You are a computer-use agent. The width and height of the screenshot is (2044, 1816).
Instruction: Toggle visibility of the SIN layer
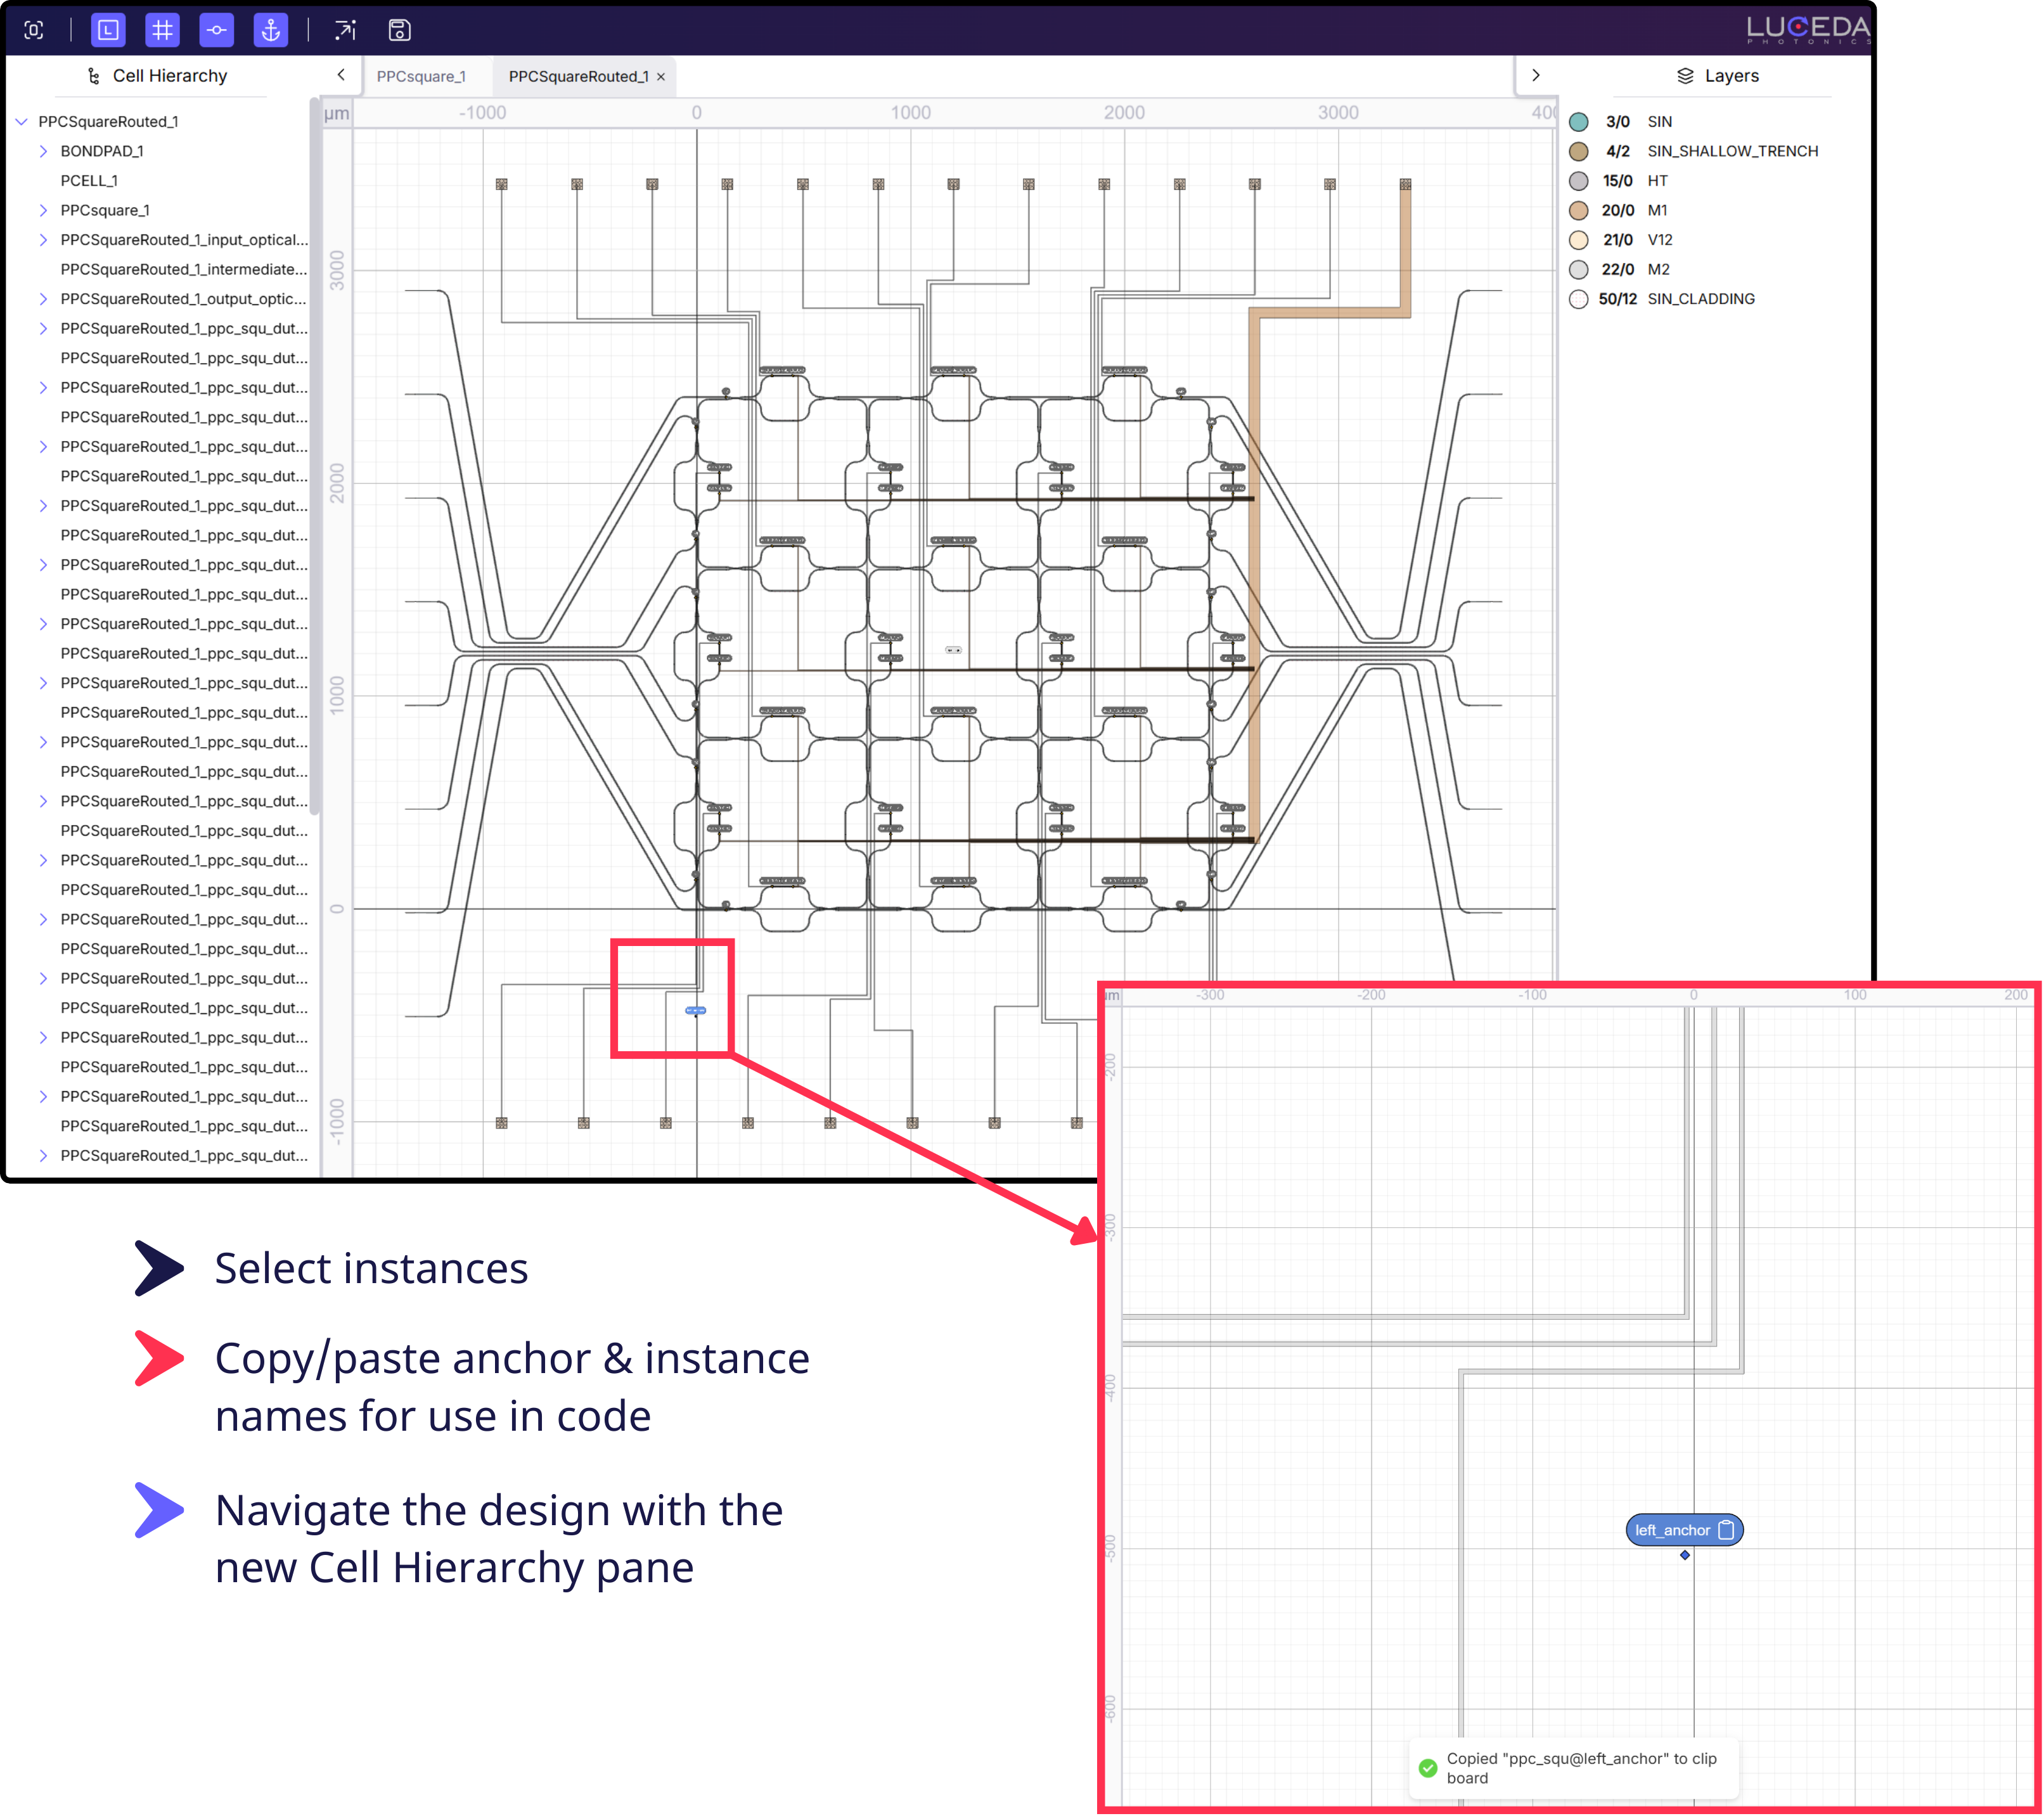1578,121
